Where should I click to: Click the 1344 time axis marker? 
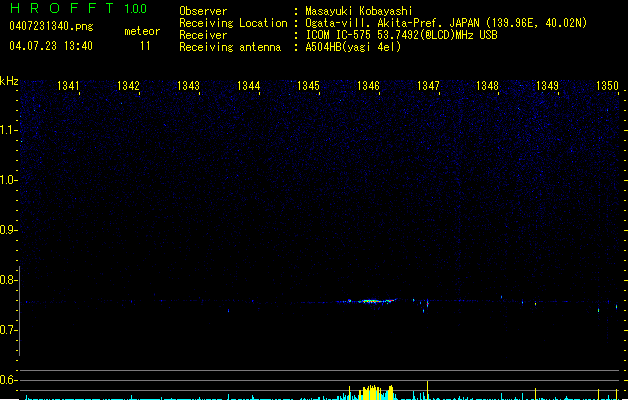(248, 86)
